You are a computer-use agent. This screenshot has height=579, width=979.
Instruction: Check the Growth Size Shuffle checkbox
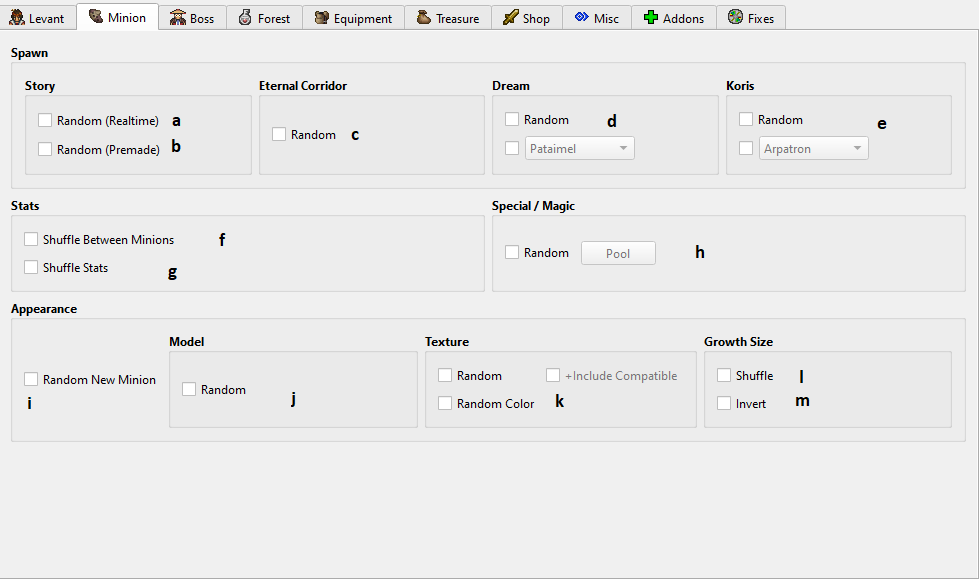[724, 375]
